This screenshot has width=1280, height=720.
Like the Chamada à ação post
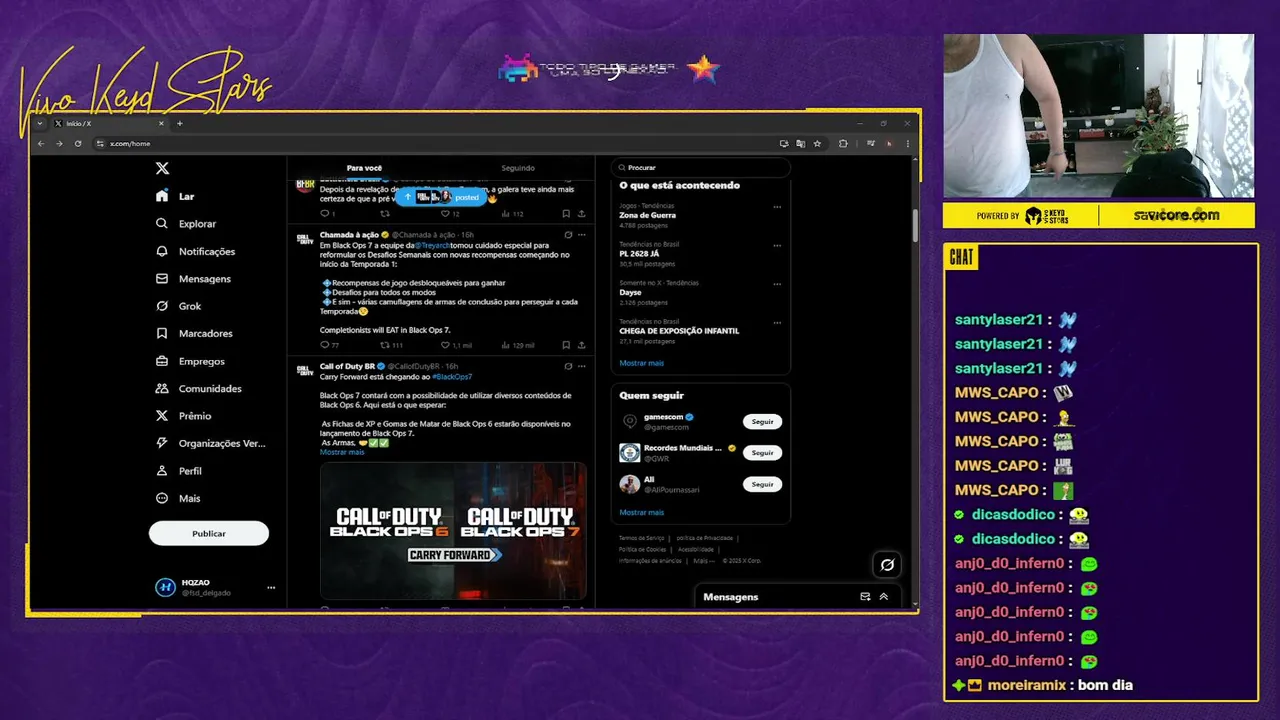454,345
